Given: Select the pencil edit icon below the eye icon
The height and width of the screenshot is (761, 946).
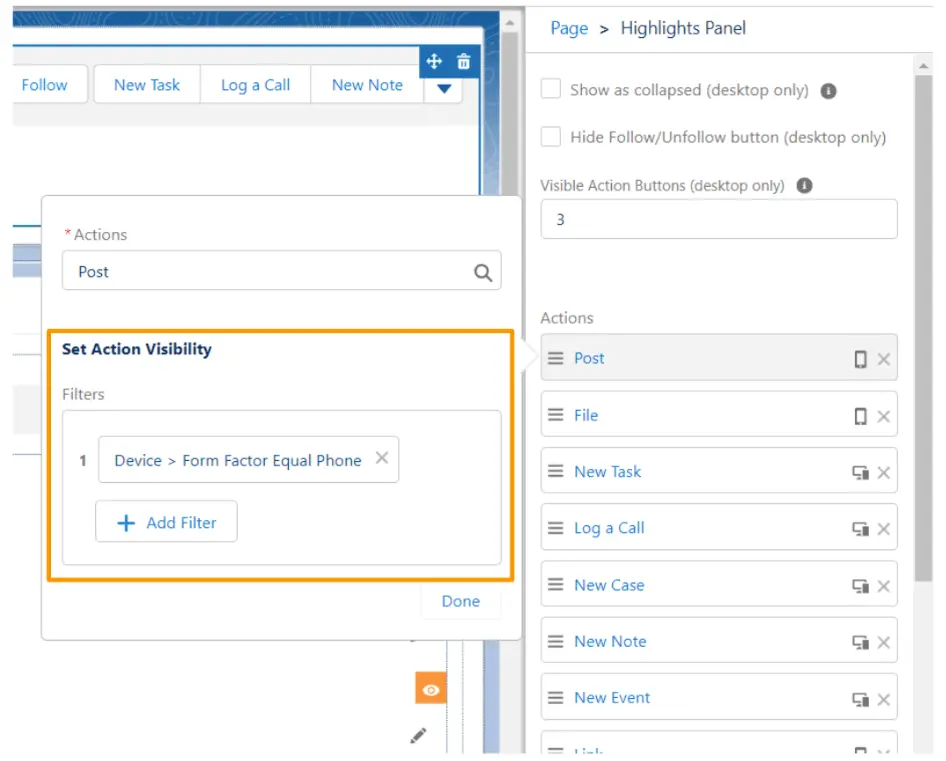Looking at the screenshot, I should click(x=418, y=735).
